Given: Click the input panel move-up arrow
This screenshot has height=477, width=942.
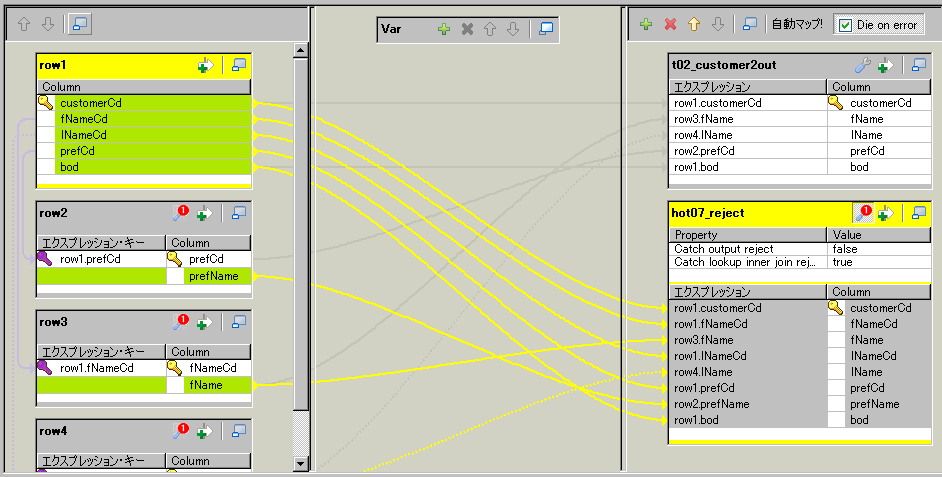Looking at the screenshot, I should (24, 24).
